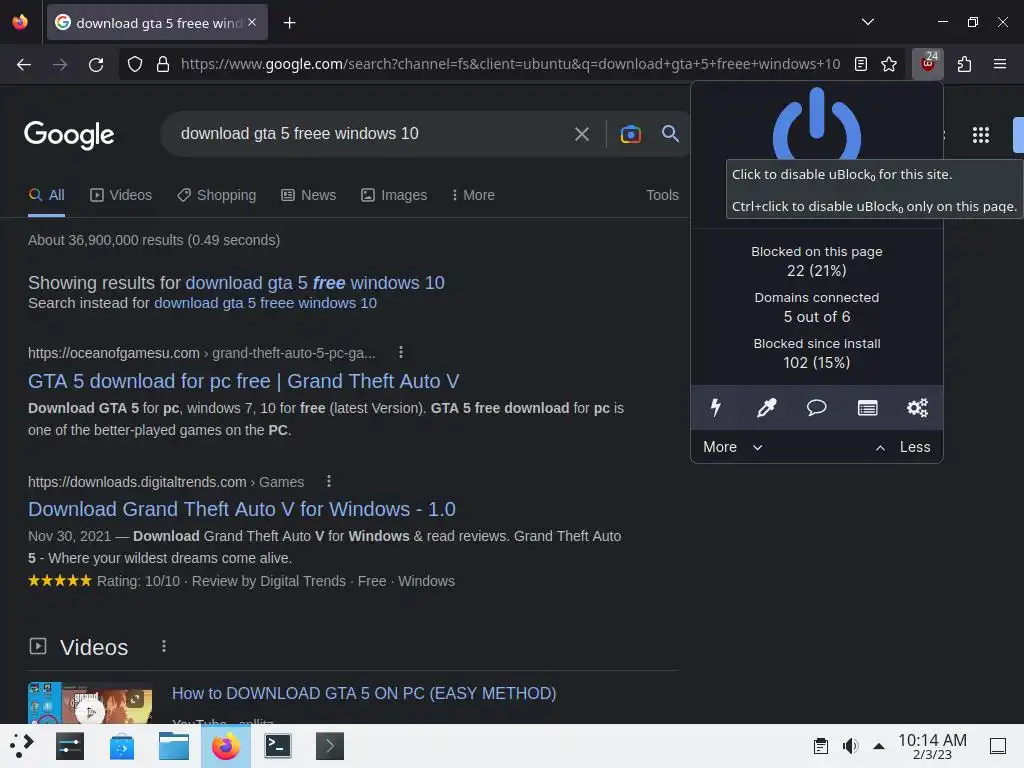Switch to the Shopping tab

pyautogui.click(x=216, y=195)
